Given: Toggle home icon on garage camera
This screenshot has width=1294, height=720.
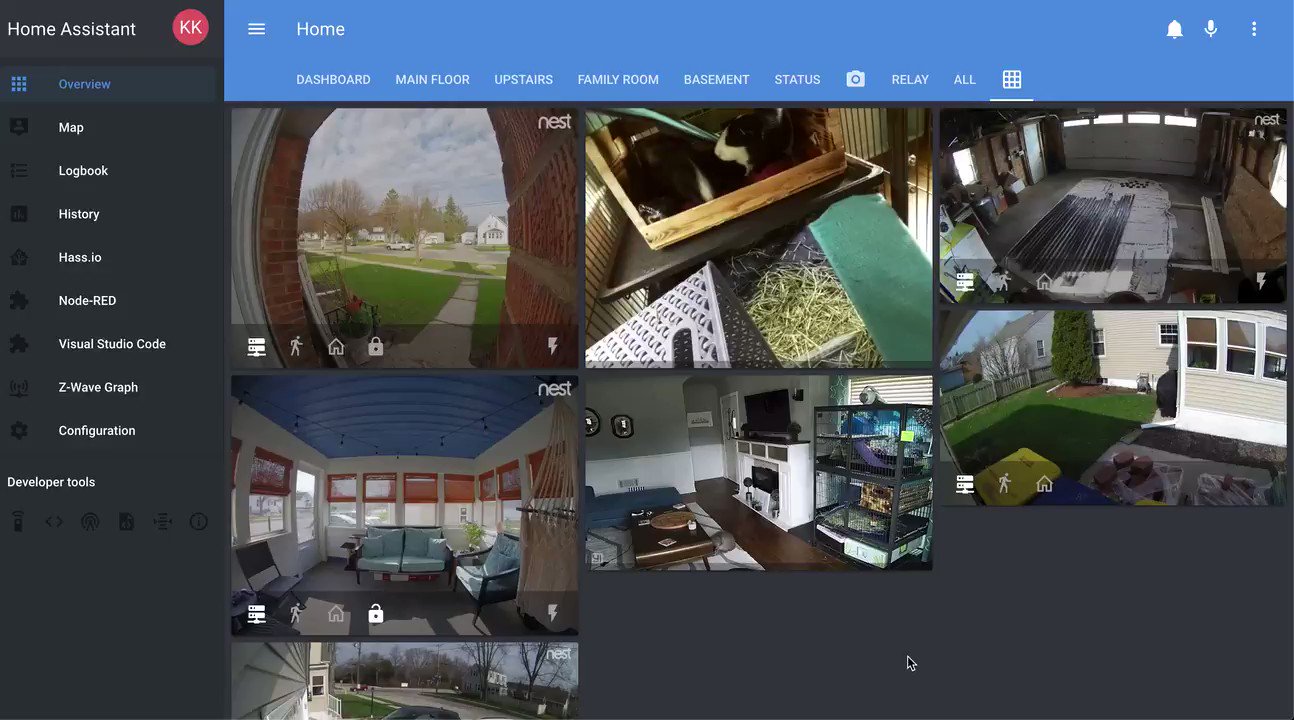Looking at the screenshot, I should (1044, 282).
